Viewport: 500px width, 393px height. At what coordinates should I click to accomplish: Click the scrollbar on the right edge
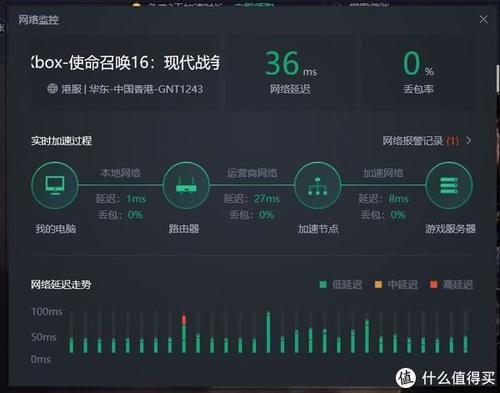(x=498, y=79)
